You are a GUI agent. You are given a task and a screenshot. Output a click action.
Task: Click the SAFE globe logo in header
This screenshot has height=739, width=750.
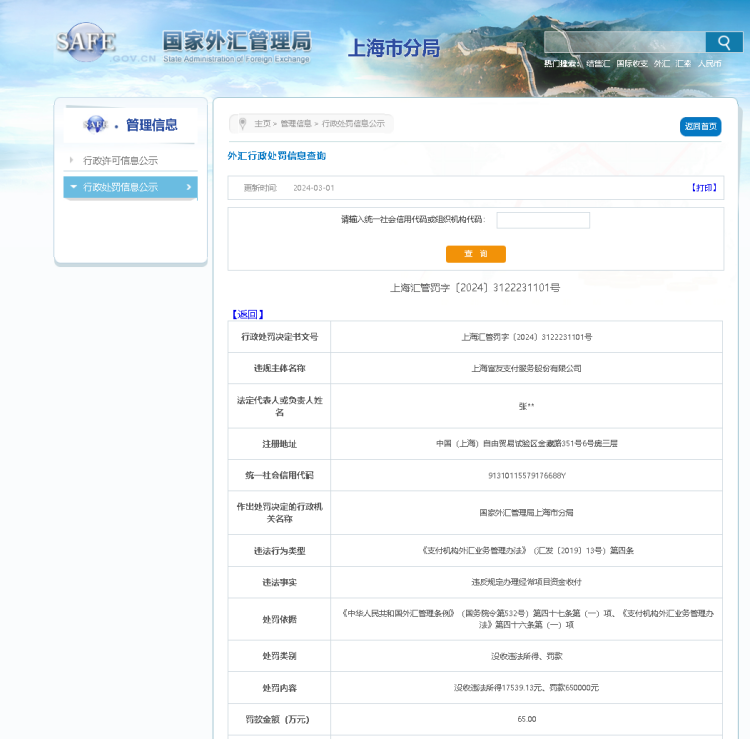[x=86, y=42]
